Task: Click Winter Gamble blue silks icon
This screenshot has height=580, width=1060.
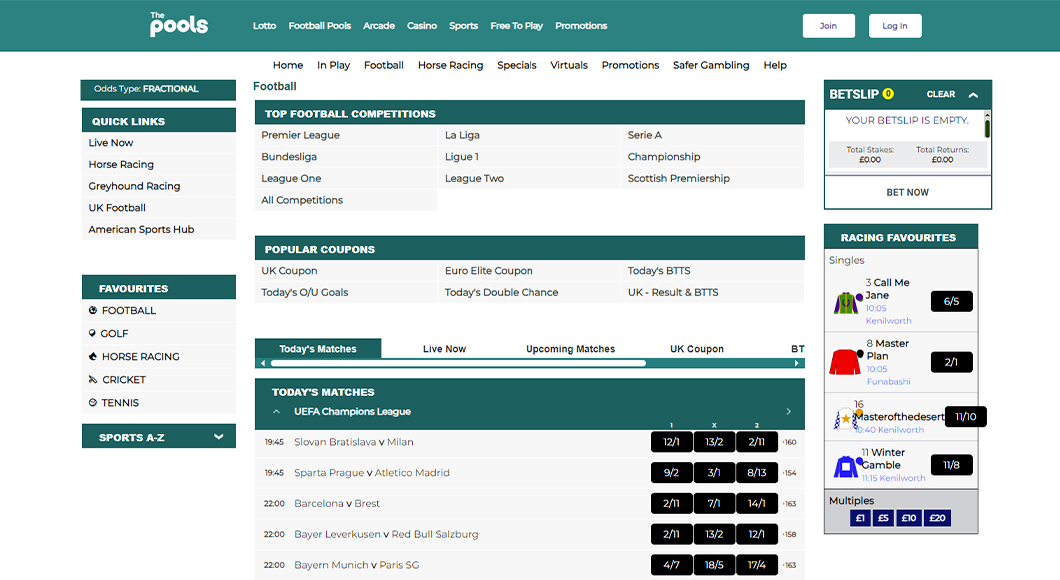Action: click(847, 466)
